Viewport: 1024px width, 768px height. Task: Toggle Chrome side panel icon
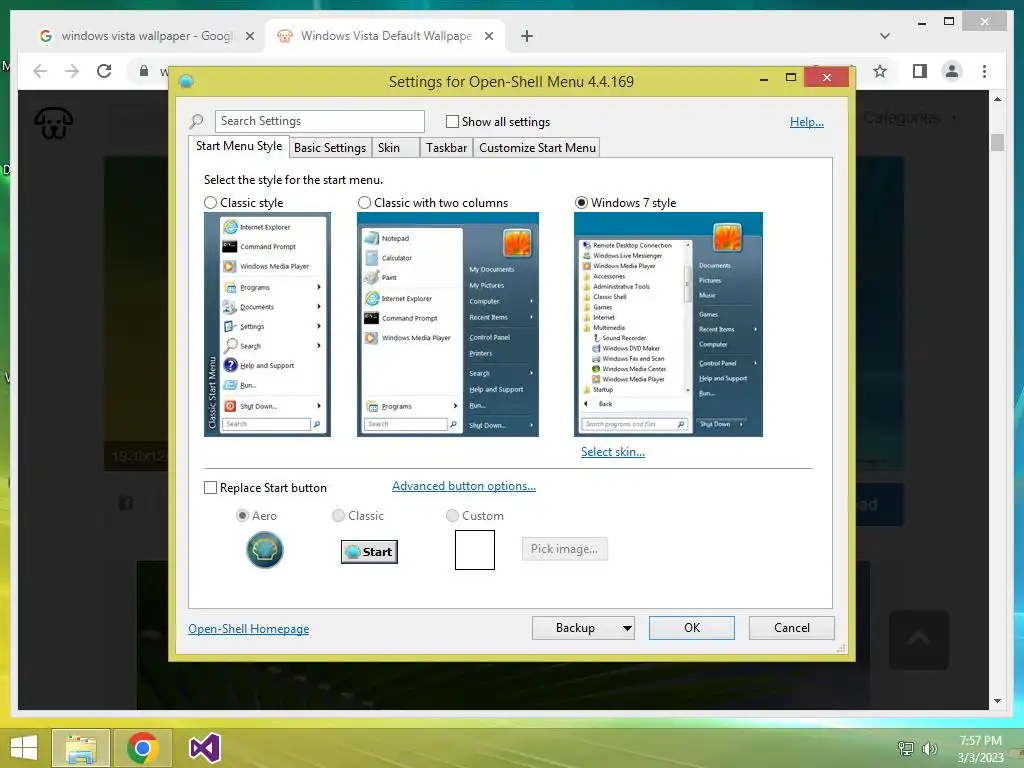click(920, 71)
